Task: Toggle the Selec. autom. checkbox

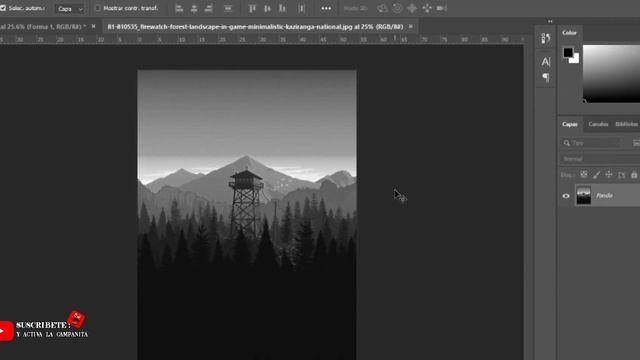Action: coord(3,8)
